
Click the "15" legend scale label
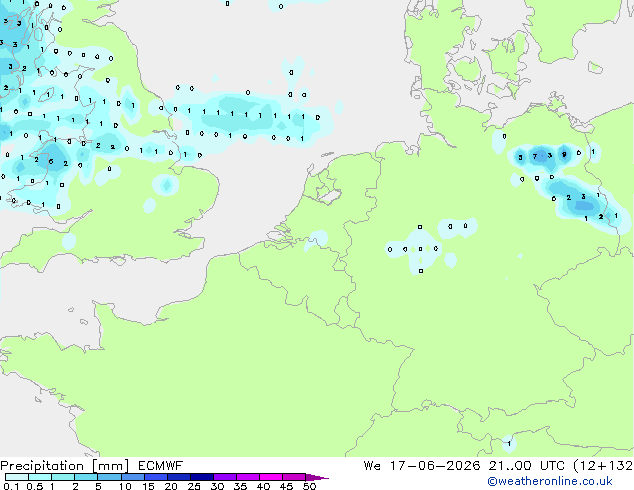coord(148,486)
